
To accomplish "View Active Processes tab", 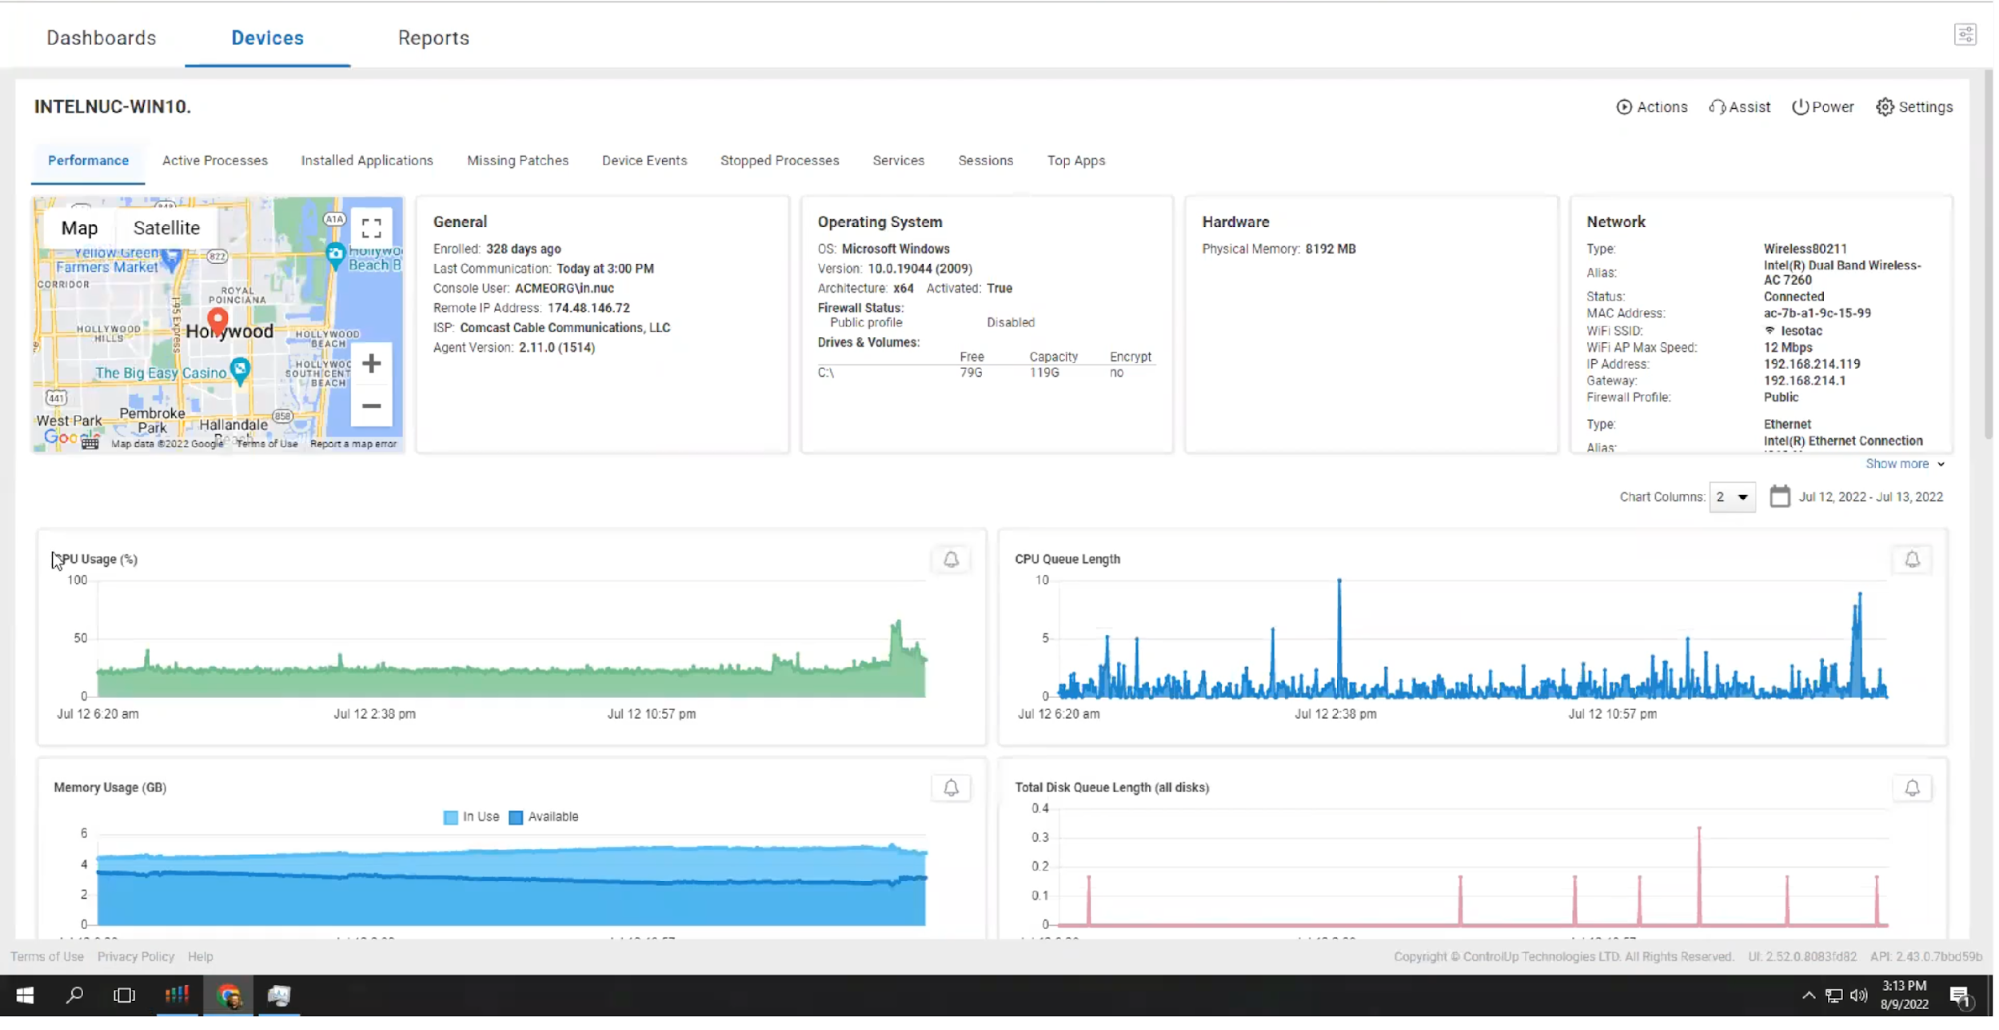I will (x=215, y=161).
